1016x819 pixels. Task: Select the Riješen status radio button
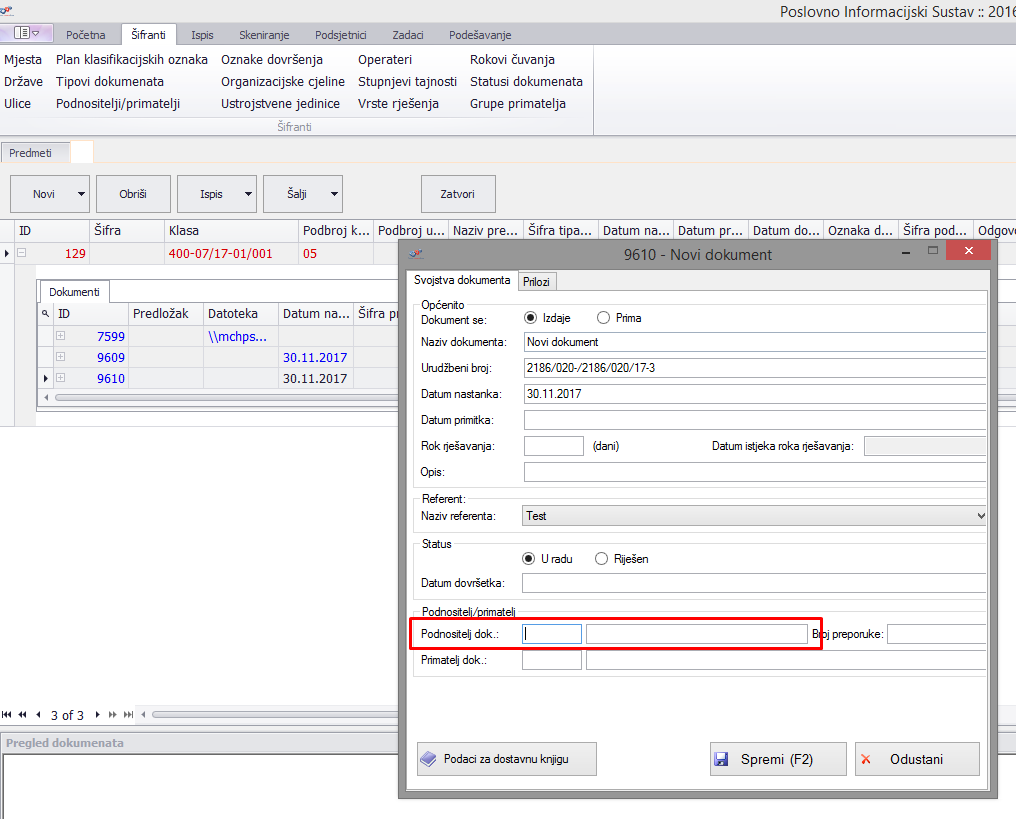click(601, 559)
